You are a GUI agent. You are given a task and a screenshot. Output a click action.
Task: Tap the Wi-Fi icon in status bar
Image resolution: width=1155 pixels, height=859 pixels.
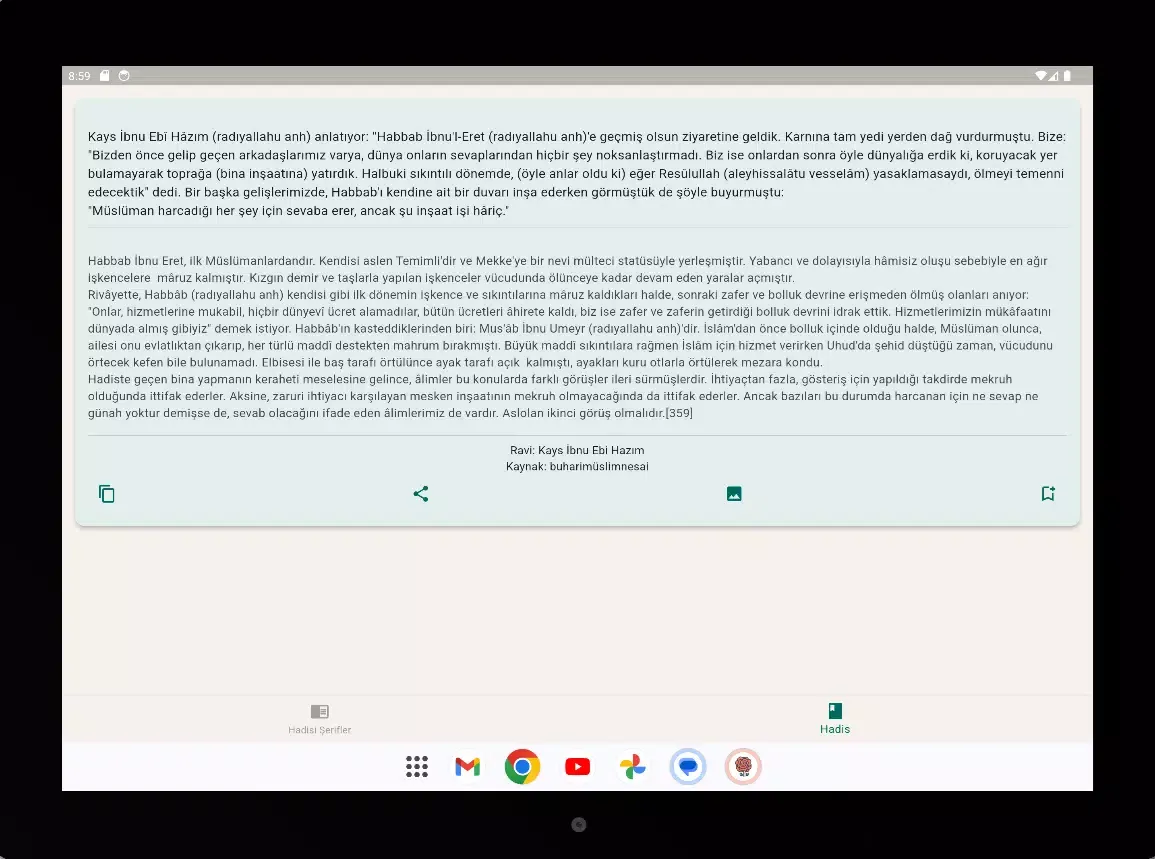(x=1041, y=76)
